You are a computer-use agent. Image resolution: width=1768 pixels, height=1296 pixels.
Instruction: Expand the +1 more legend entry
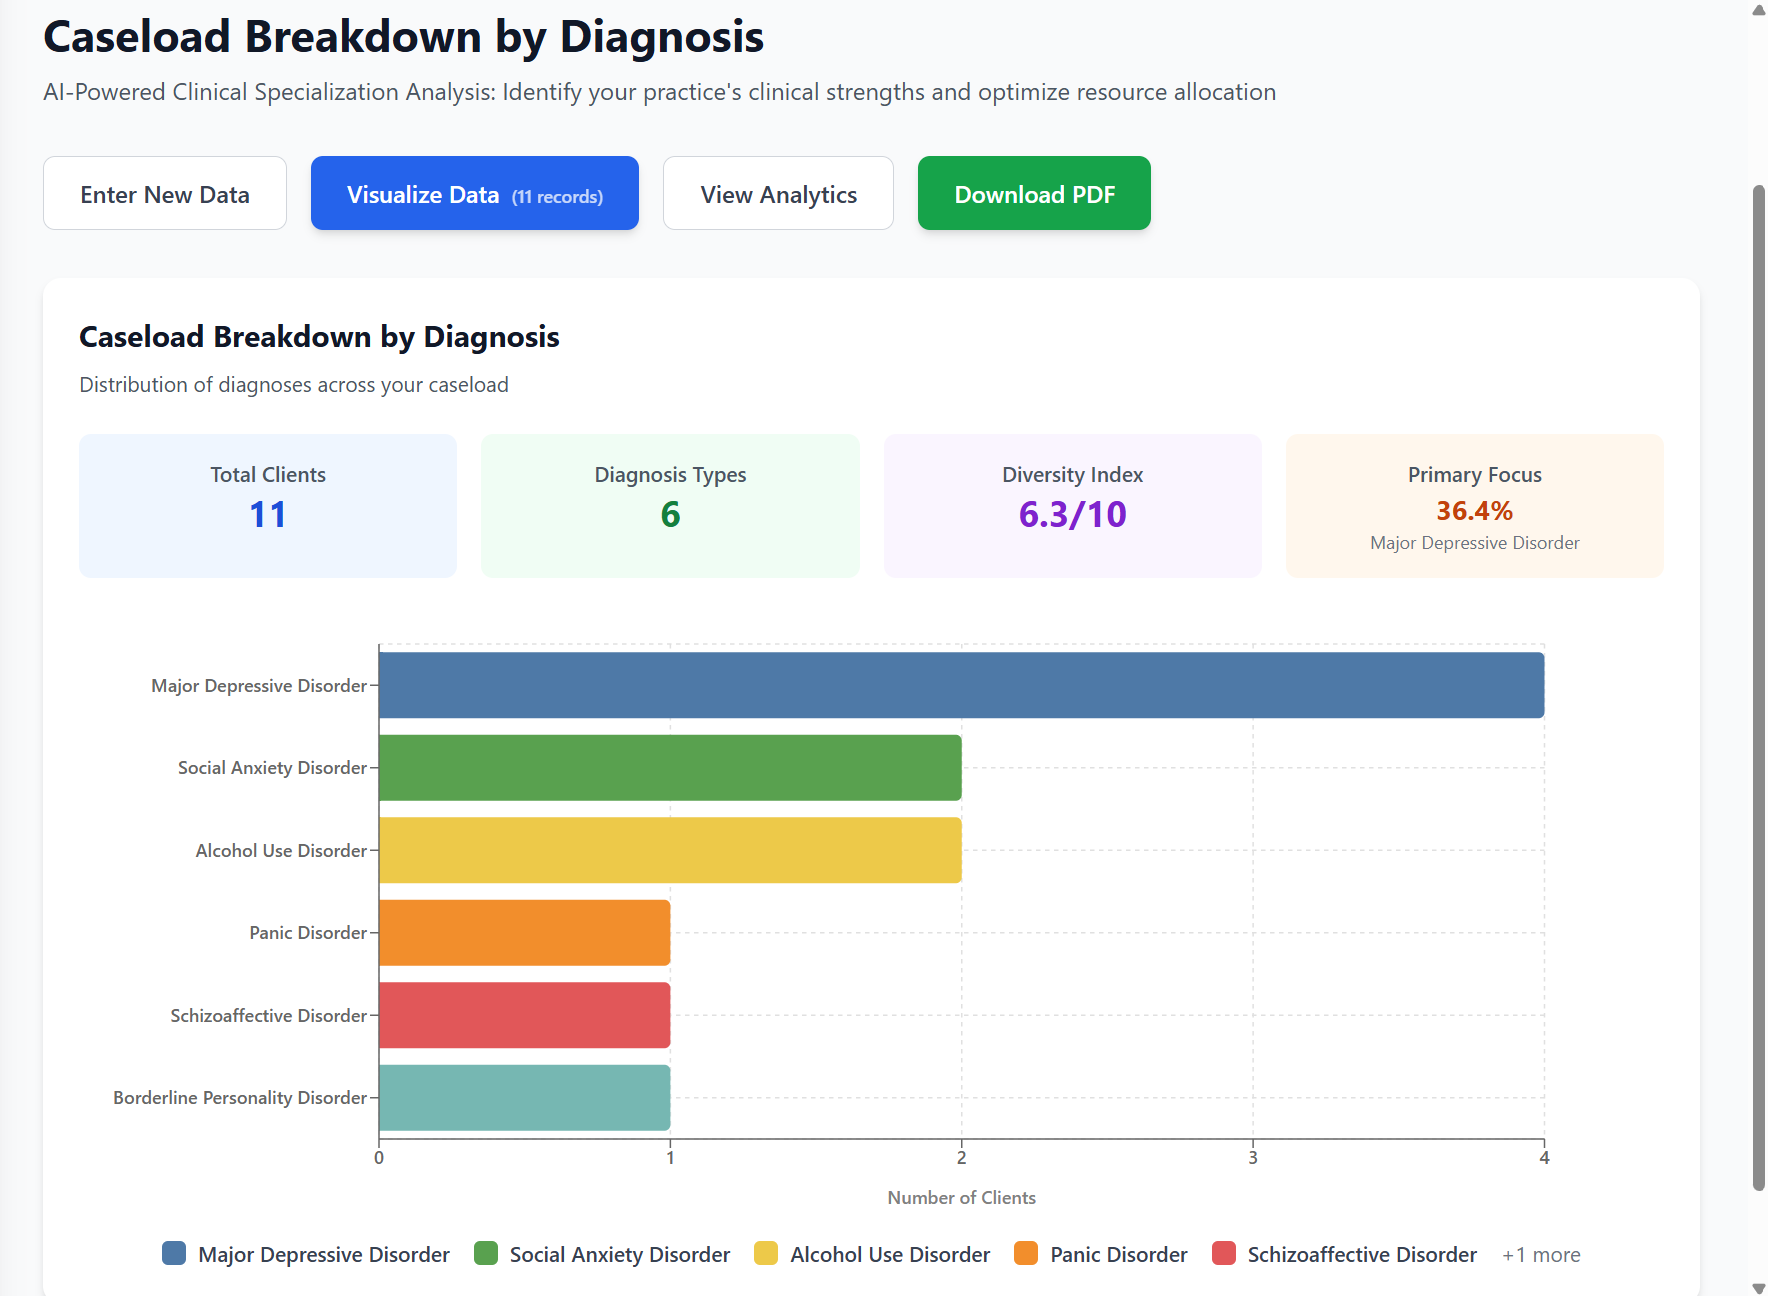point(1540,1253)
